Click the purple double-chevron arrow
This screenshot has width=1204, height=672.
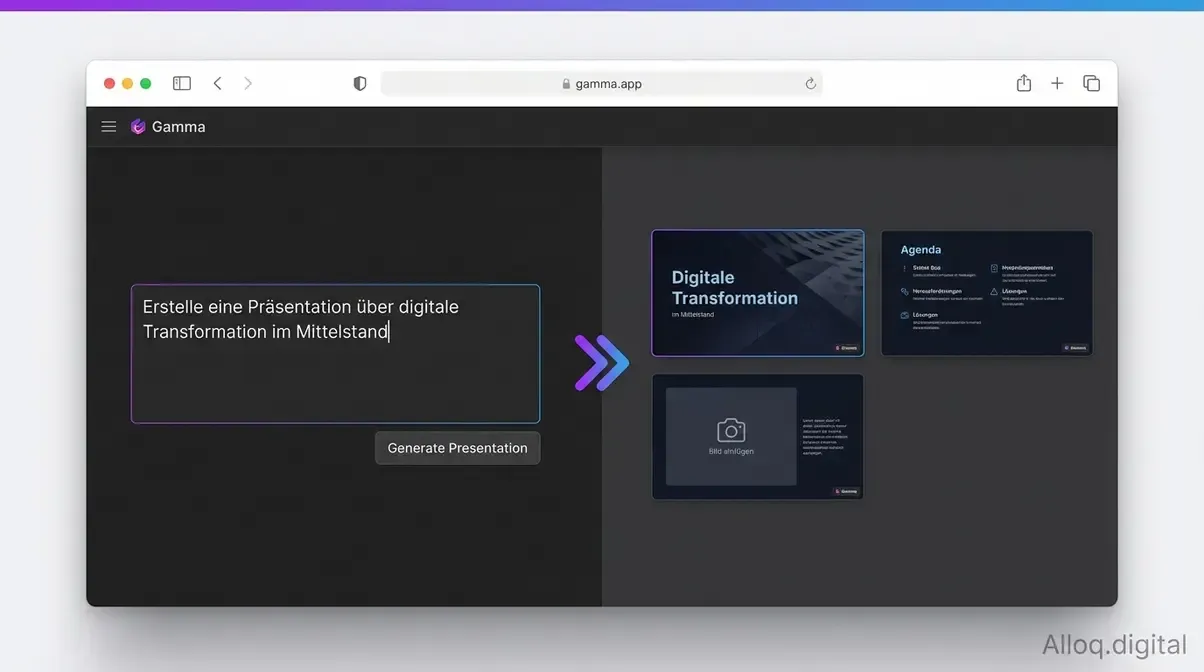(601, 362)
